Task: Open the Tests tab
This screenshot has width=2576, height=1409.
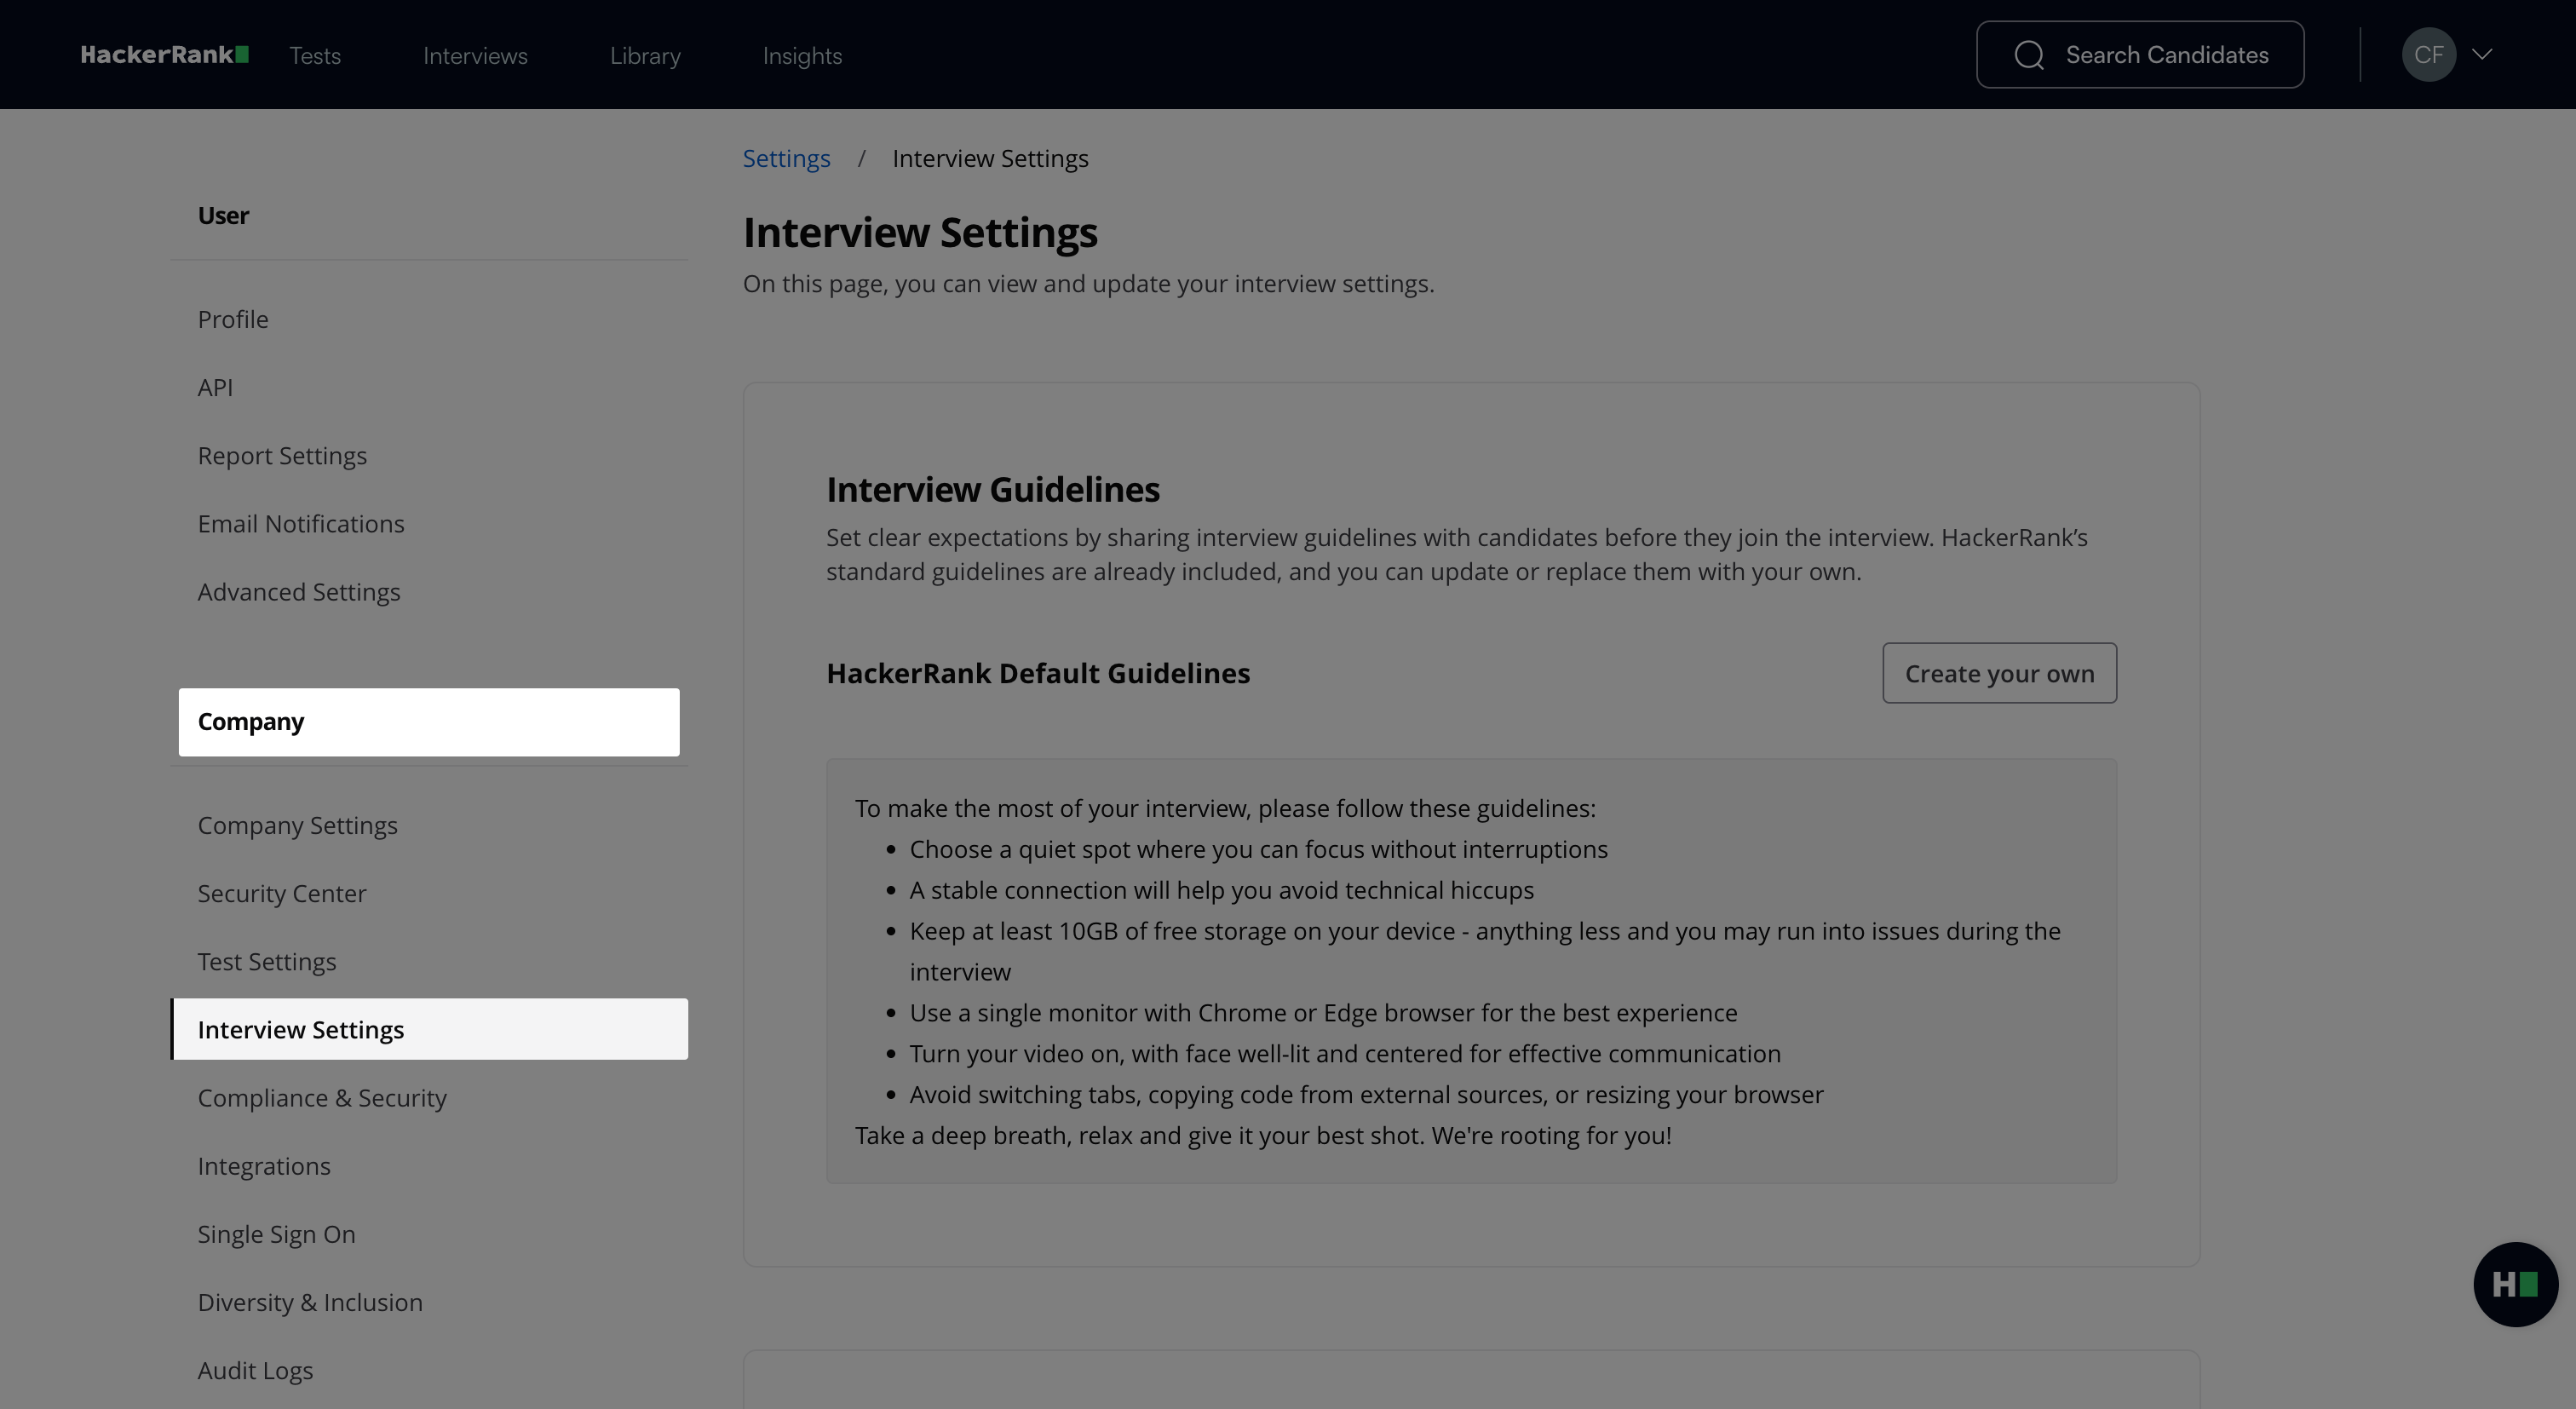Action: (x=315, y=56)
